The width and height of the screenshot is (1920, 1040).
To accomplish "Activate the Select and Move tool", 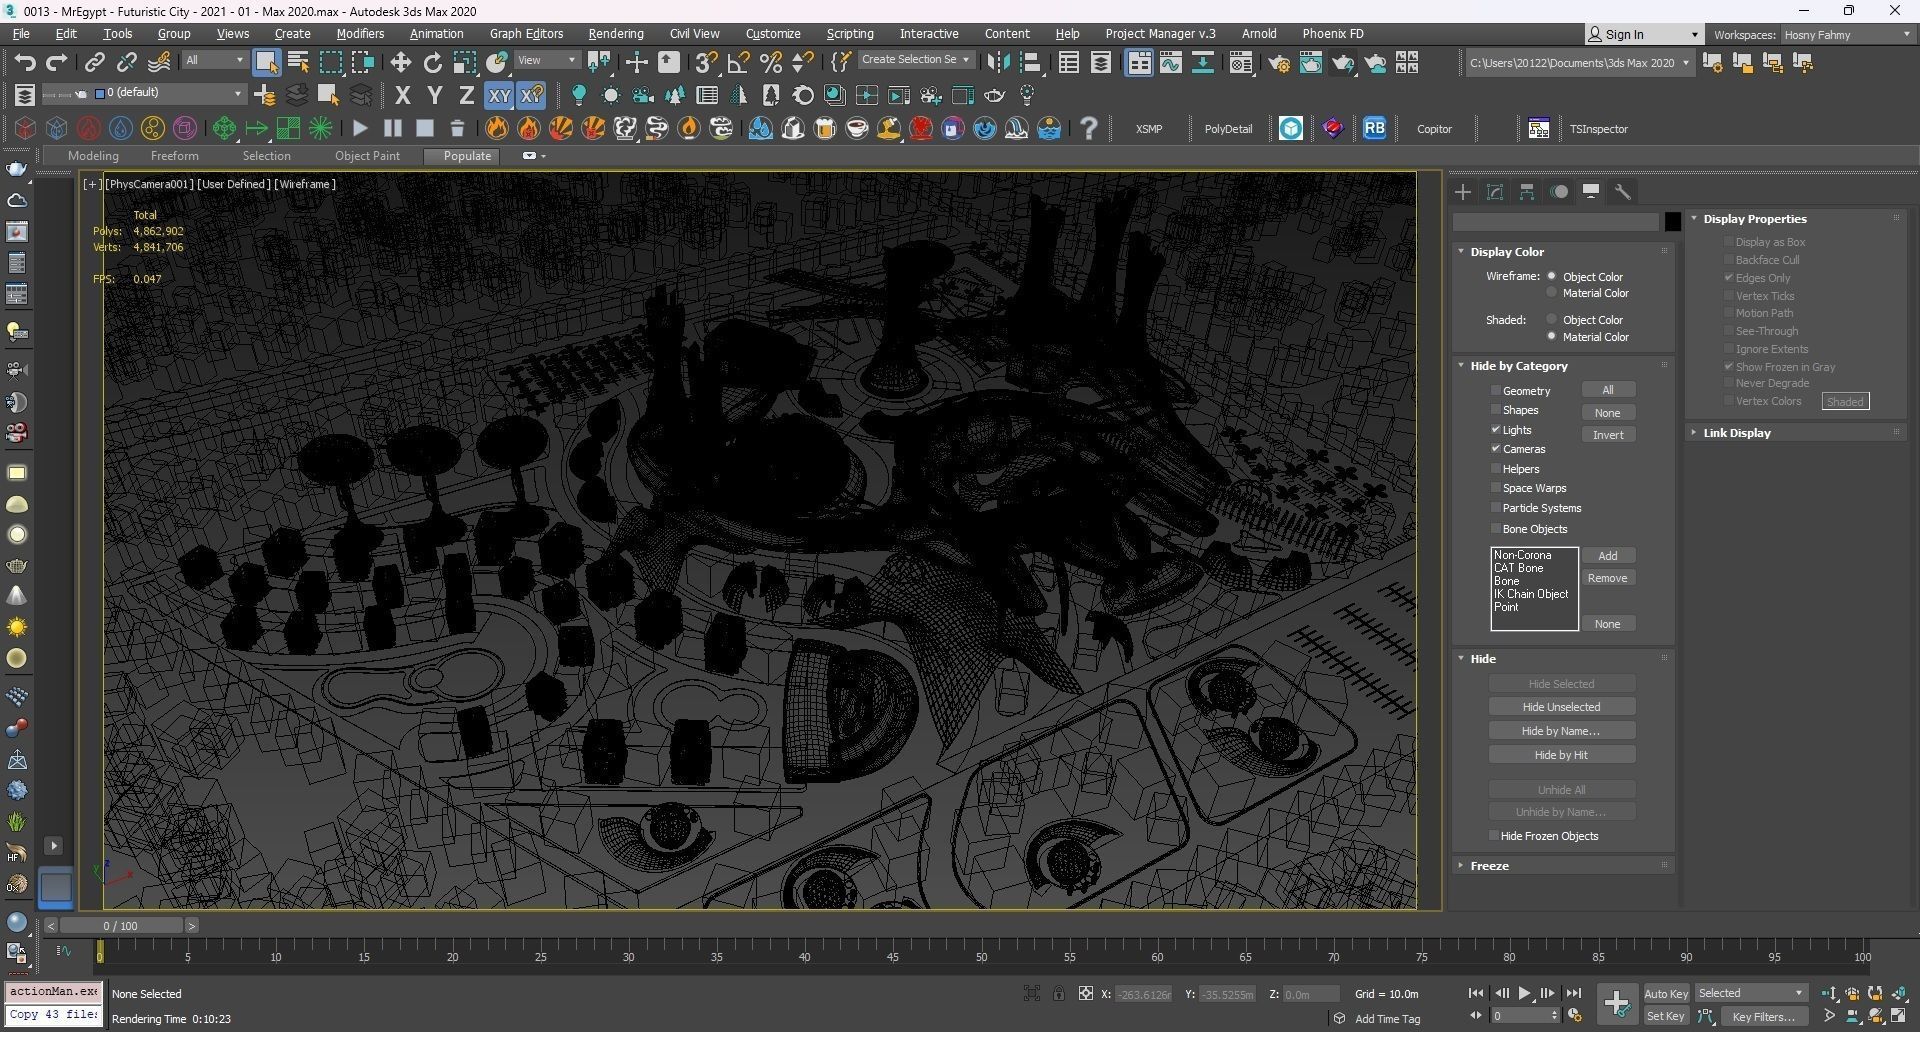I will tap(400, 63).
